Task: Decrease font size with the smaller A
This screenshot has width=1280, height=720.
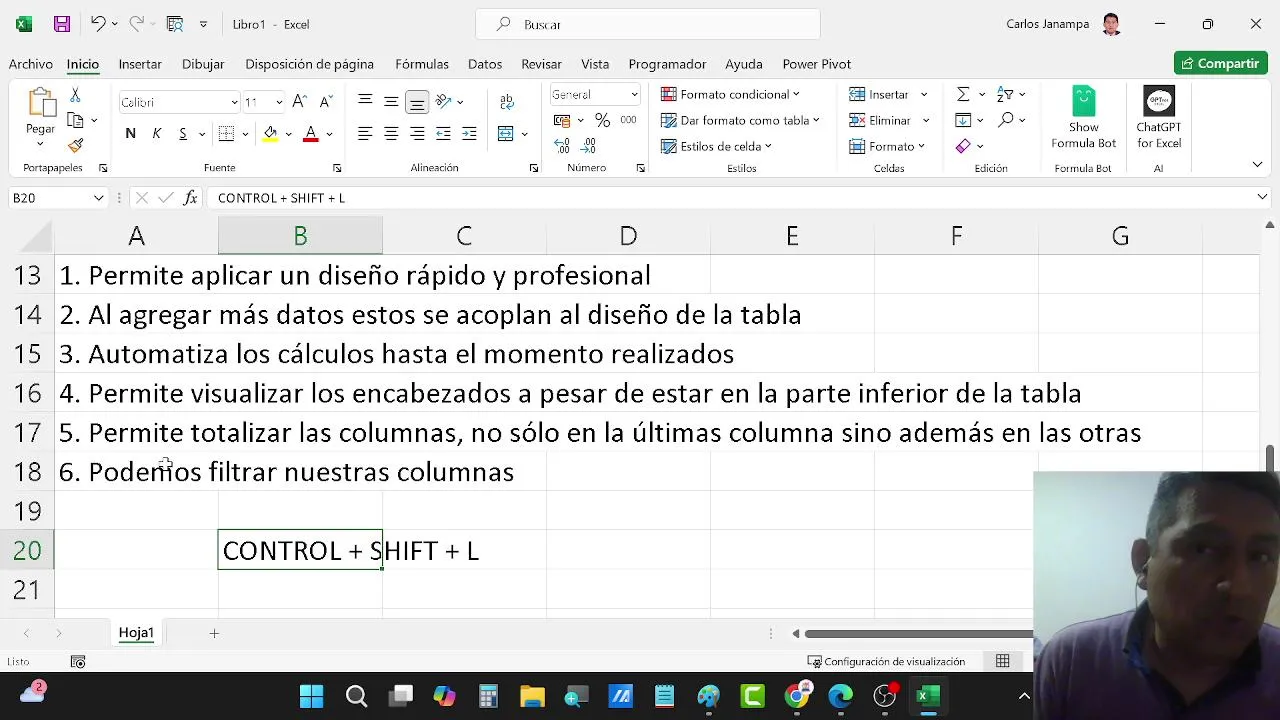Action: tap(325, 102)
